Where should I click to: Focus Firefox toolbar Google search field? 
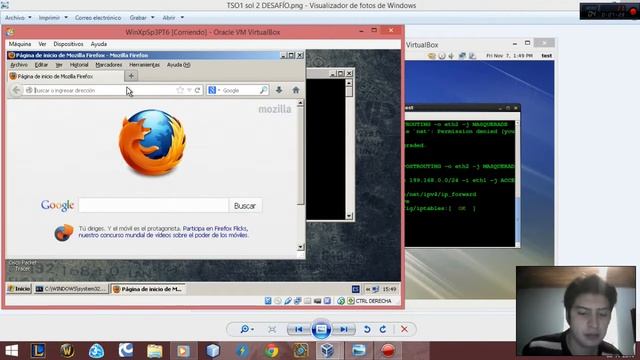(239, 90)
